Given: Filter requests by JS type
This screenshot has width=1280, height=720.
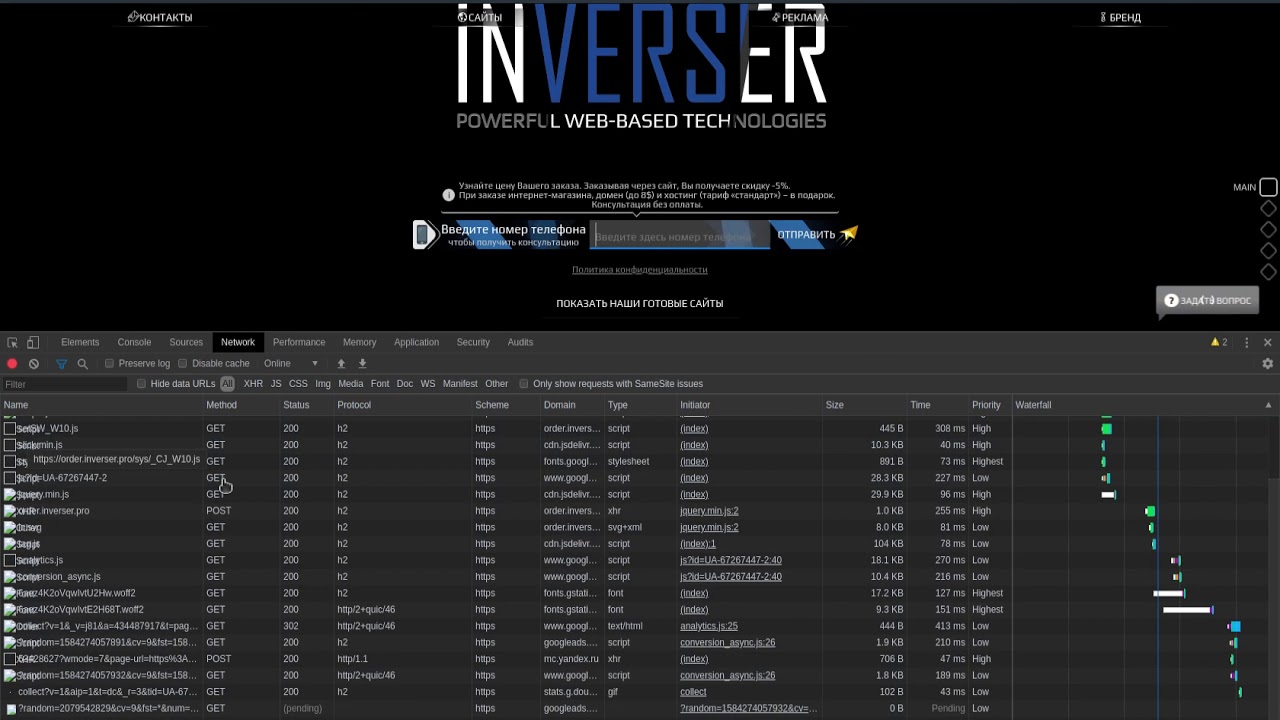Looking at the screenshot, I should [276, 384].
